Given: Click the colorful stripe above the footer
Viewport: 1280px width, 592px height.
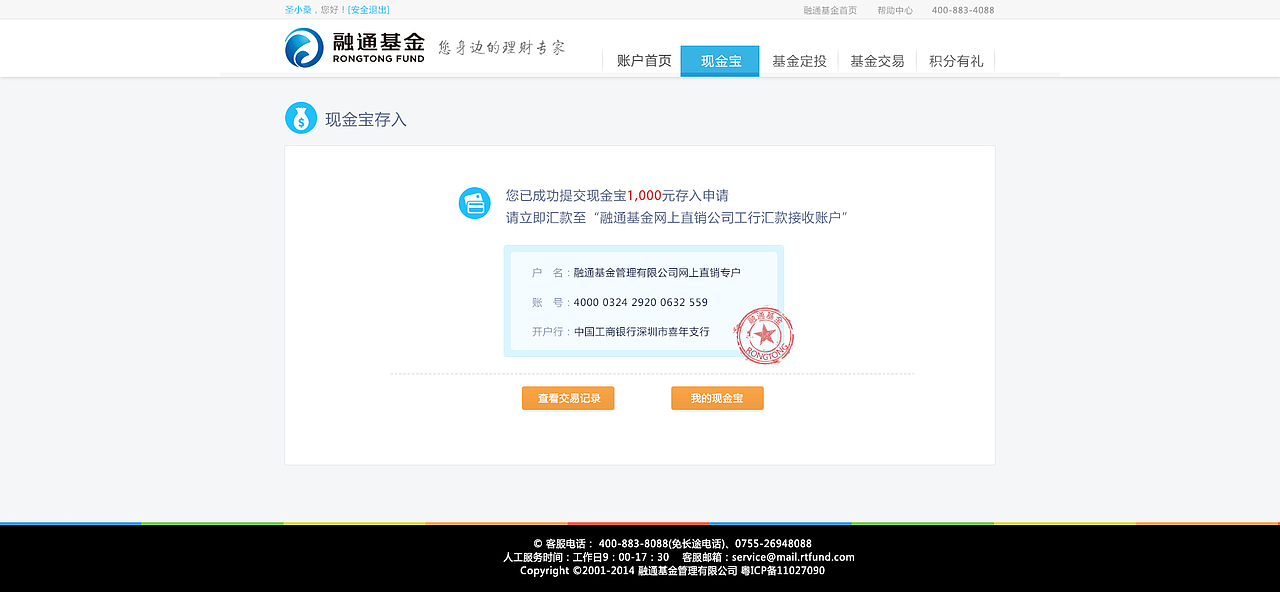Looking at the screenshot, I should (640, 523).
